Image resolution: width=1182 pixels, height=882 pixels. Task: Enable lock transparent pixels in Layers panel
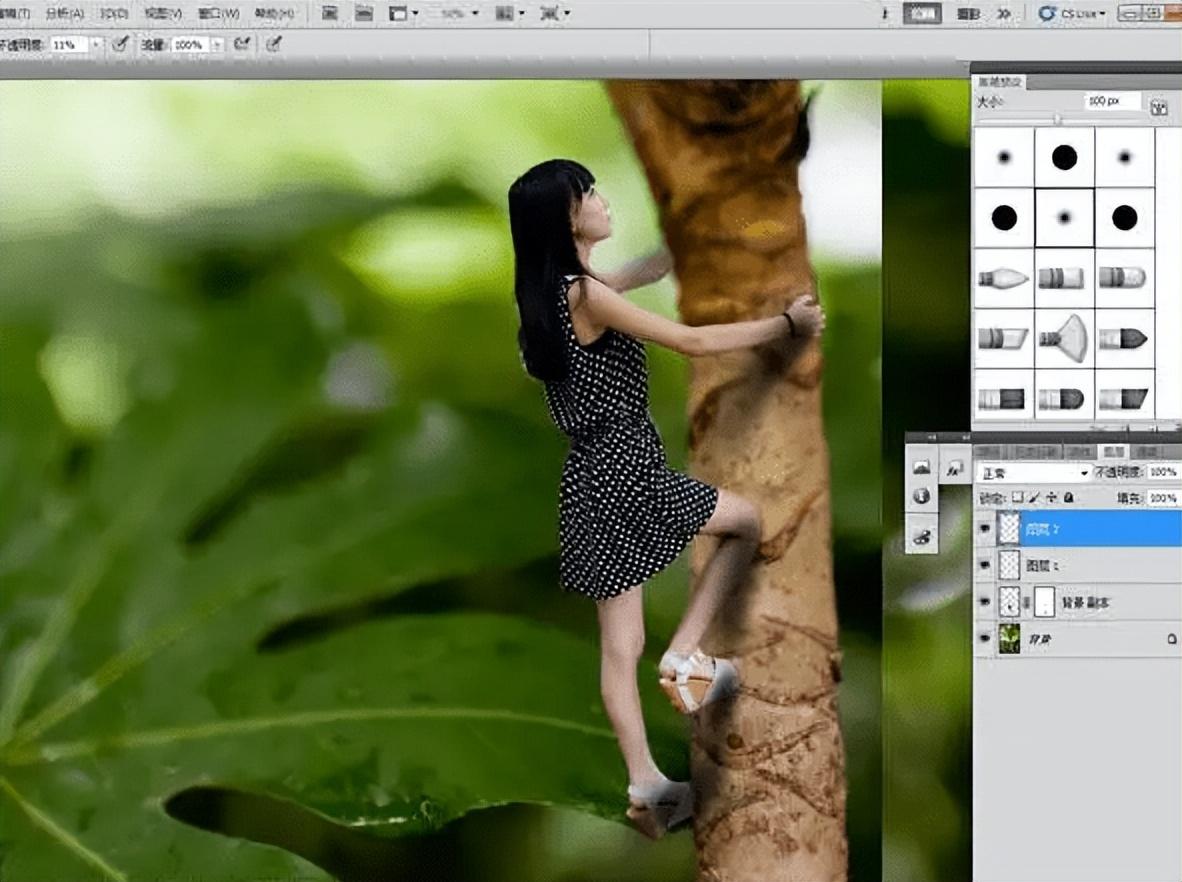tap(1018, 498)
